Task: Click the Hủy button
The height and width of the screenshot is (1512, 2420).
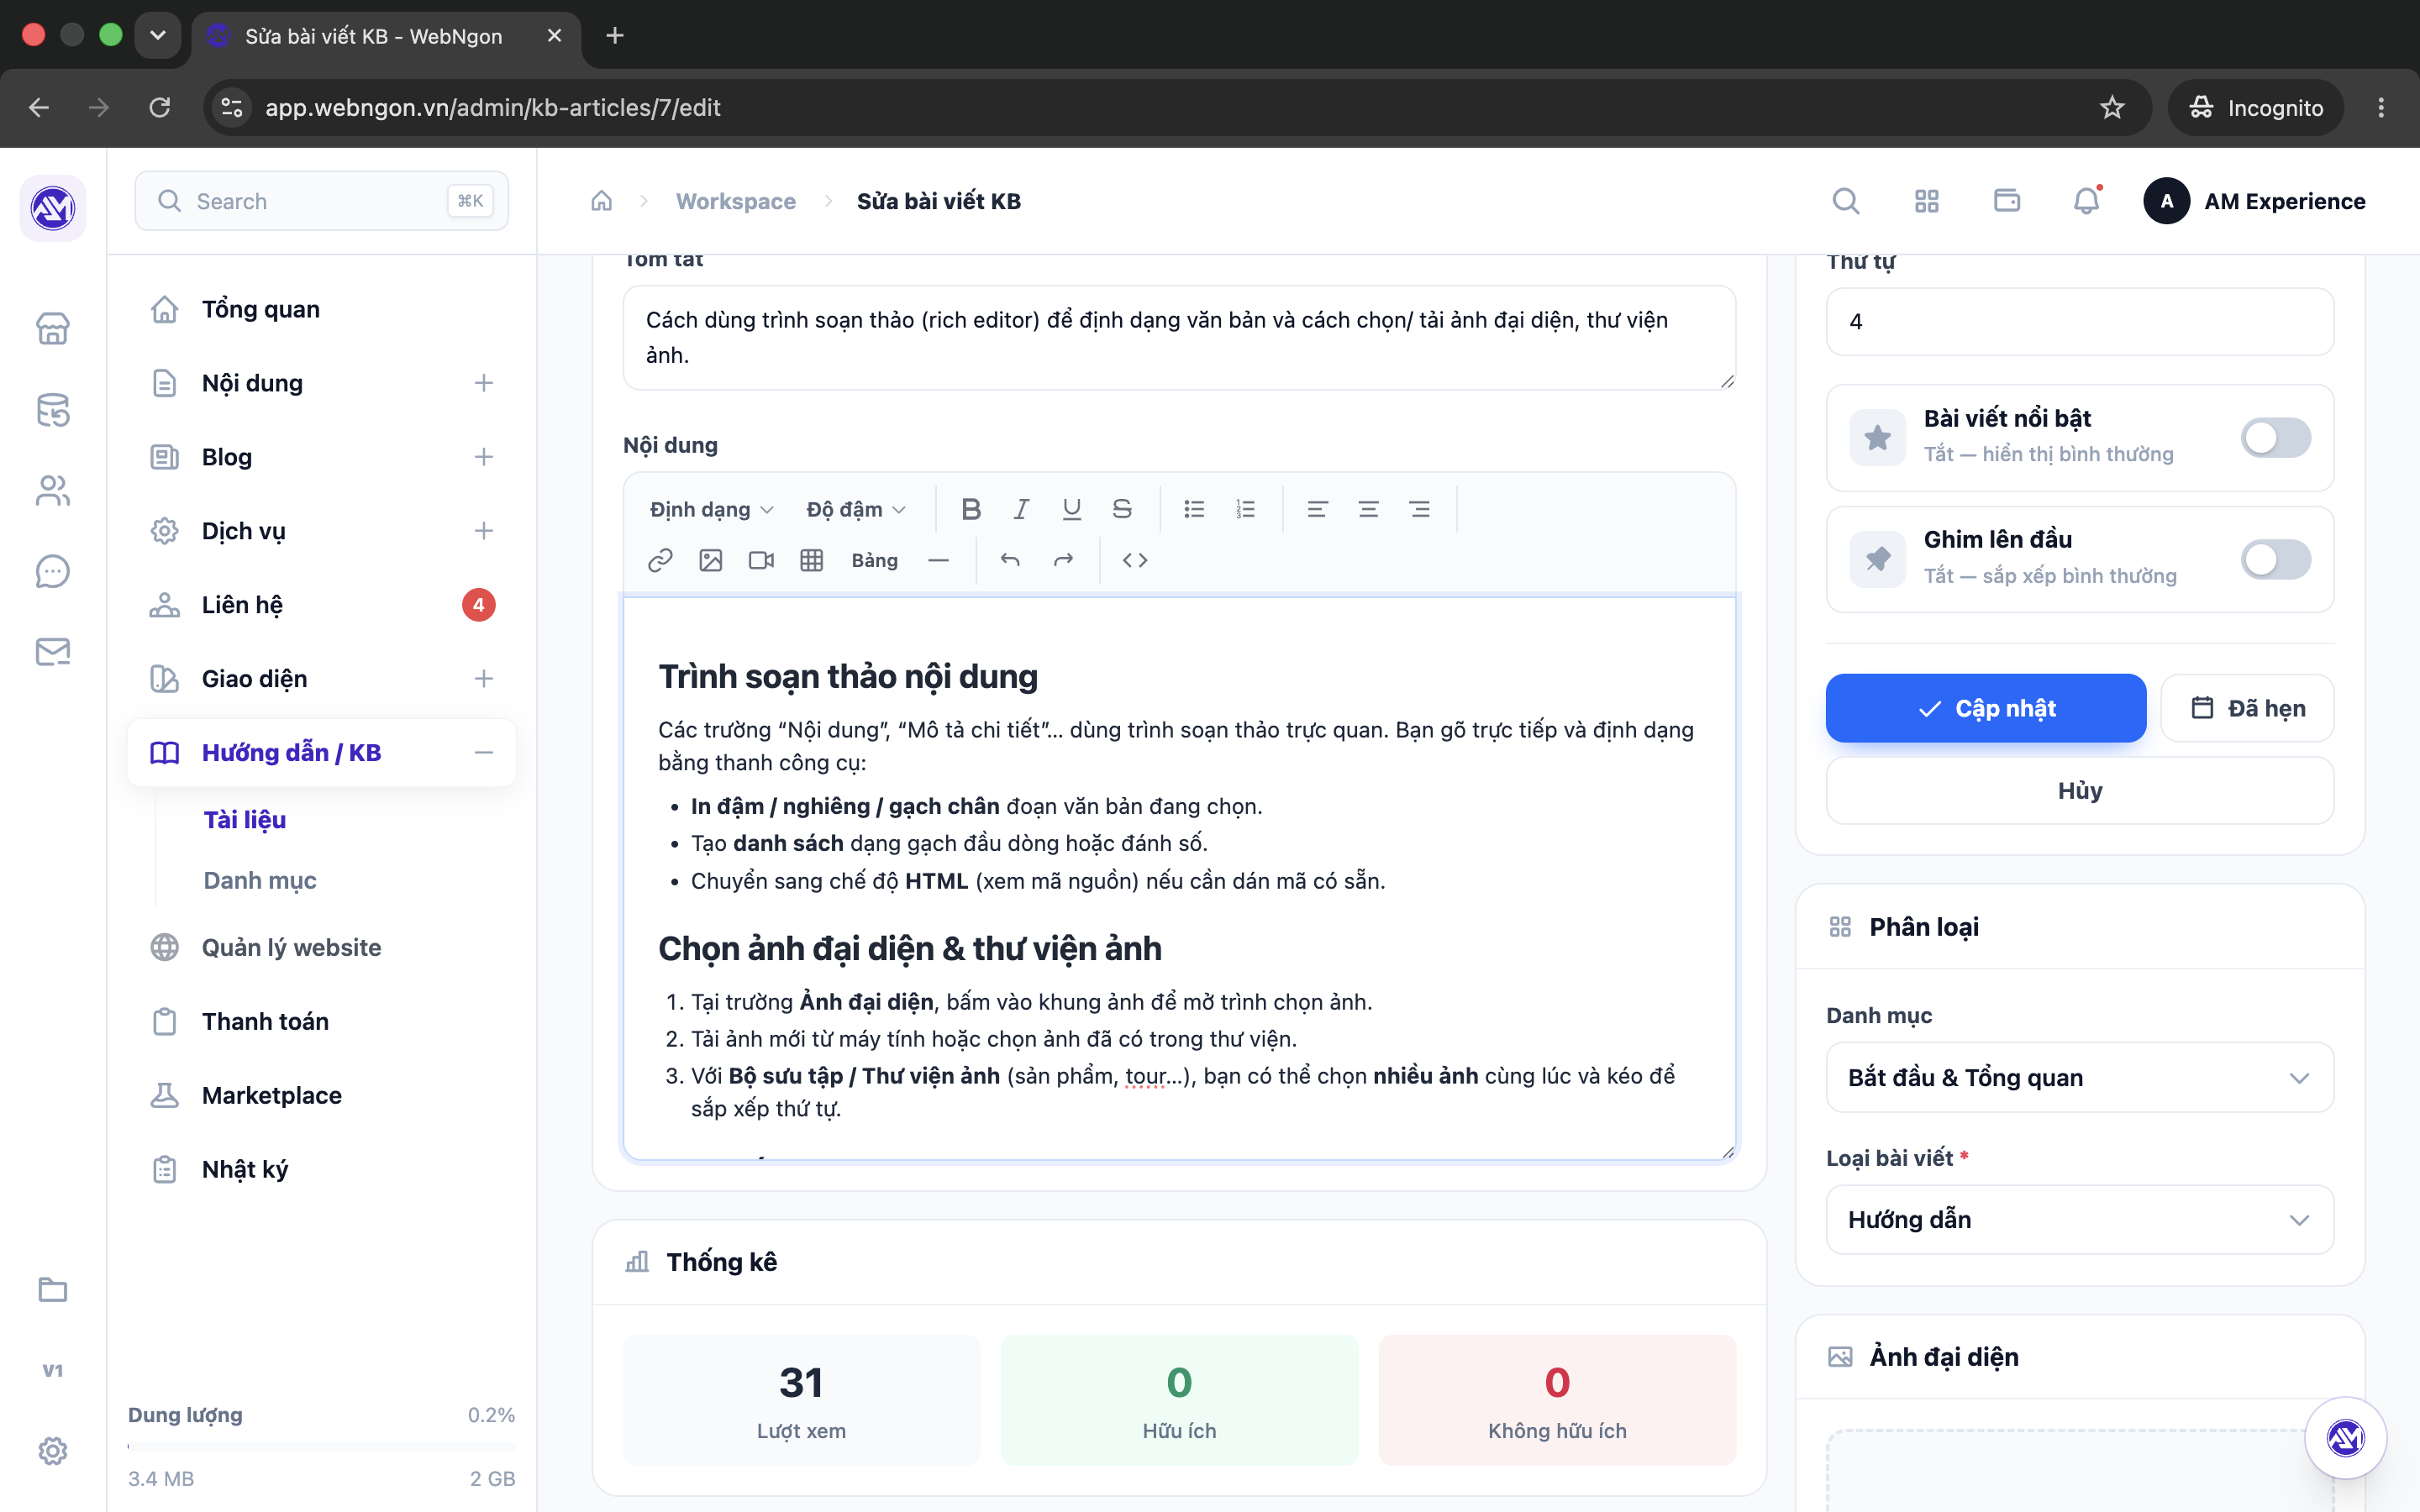Action: pyautogui.click(x=2080, y=790)
